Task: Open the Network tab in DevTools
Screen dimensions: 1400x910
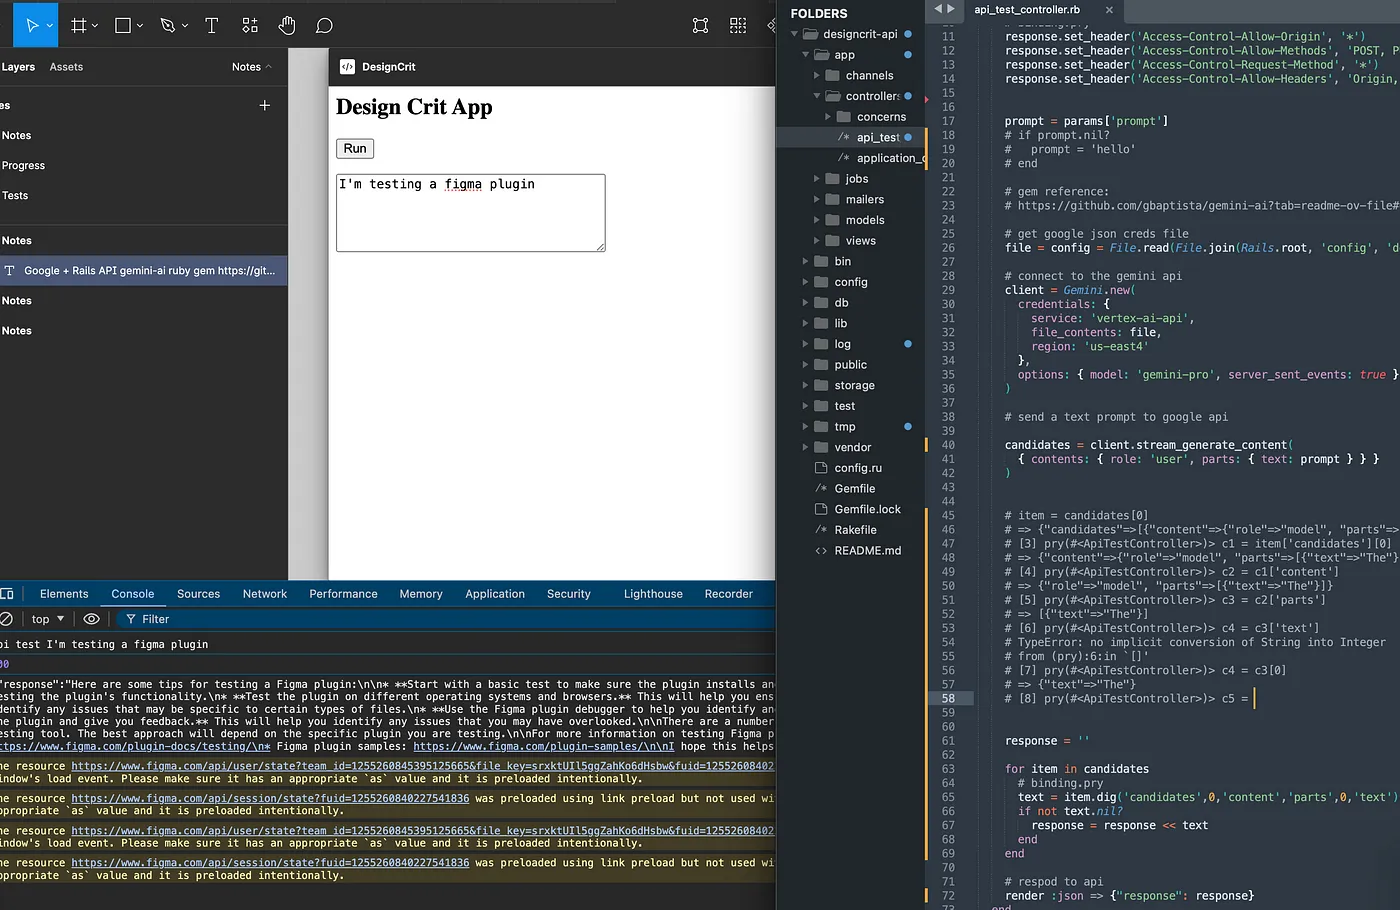Action: [x=265, y=594]
